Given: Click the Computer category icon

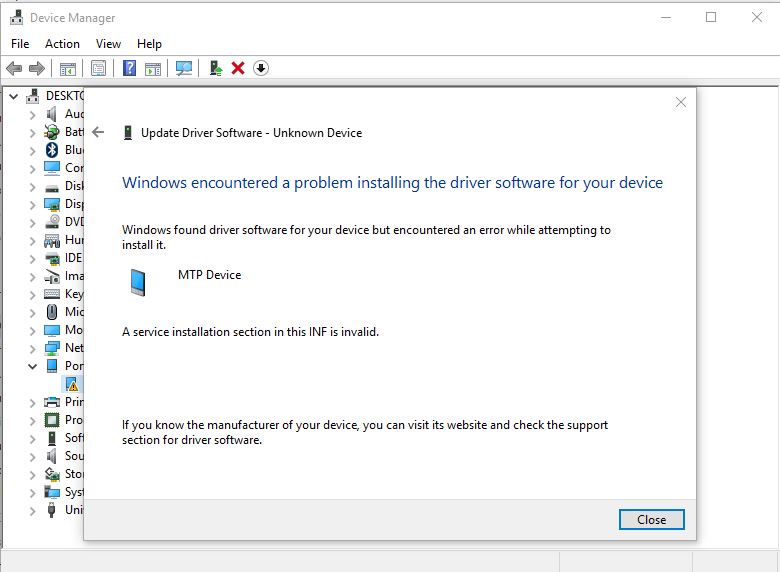Looking at the screenshot, I should (52, 168).
